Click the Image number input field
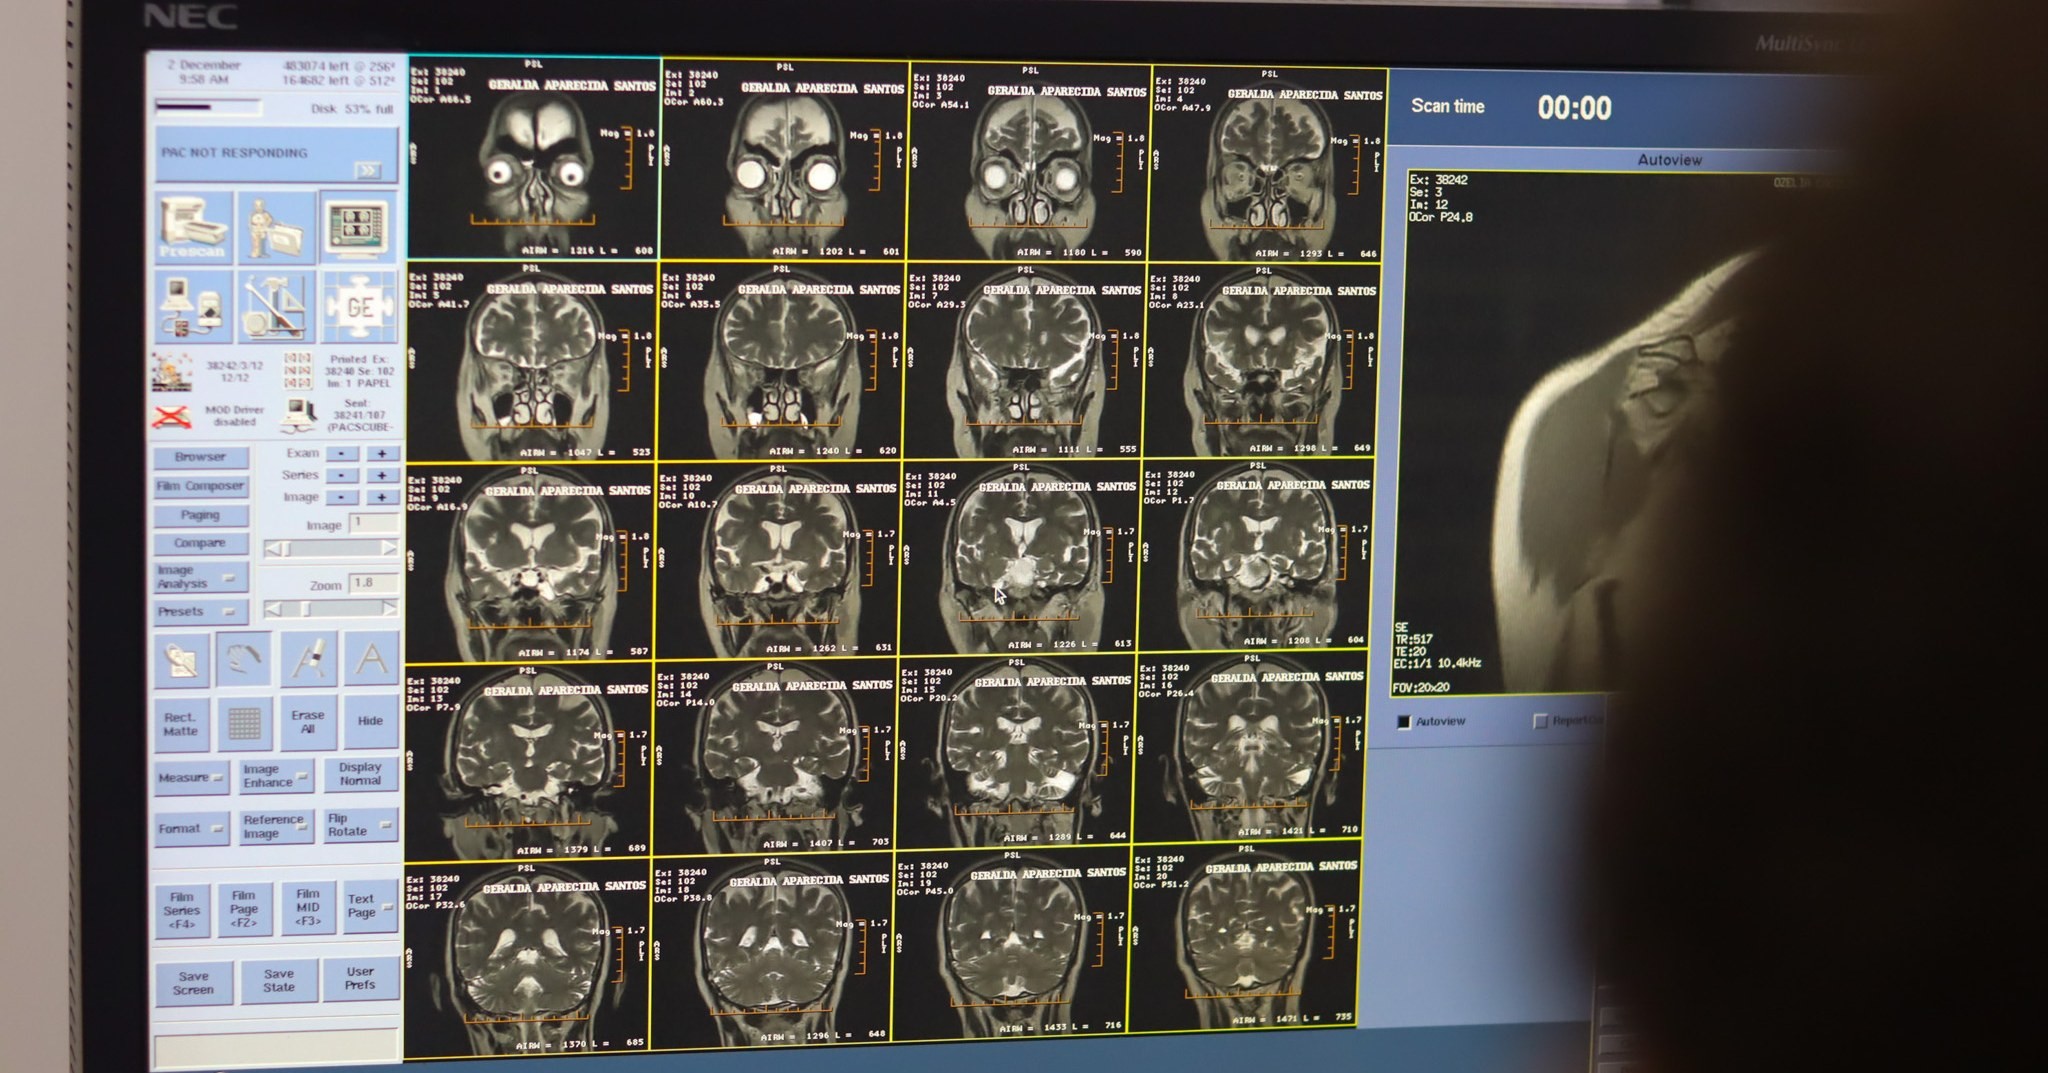Image resolution: width=2048 pixels, height=1073 pixels. tap(374, 523)
